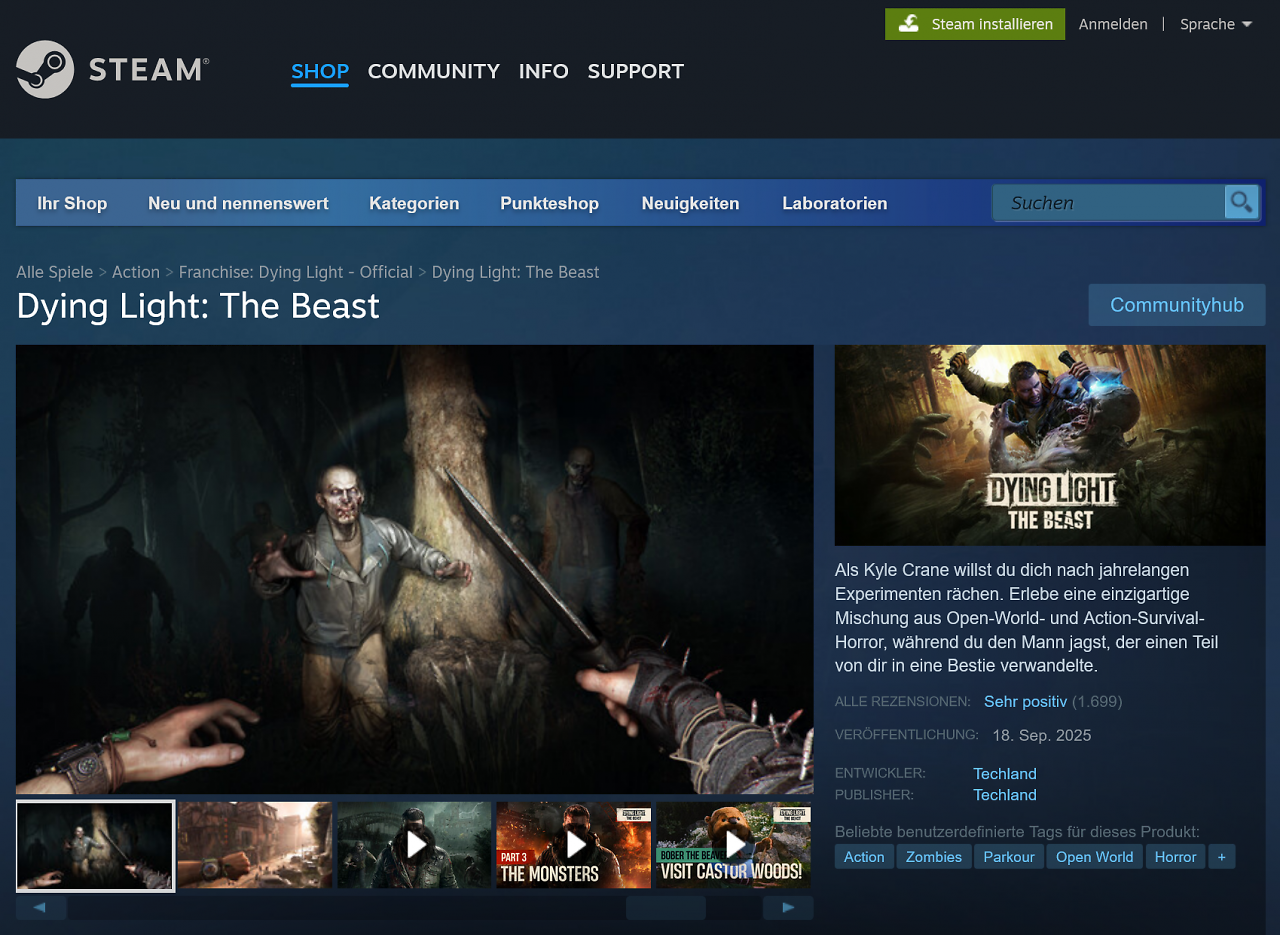Screen dimensions: 1280x935
Task: Click Steam installieren button
Action: click(x=975, y=24)
